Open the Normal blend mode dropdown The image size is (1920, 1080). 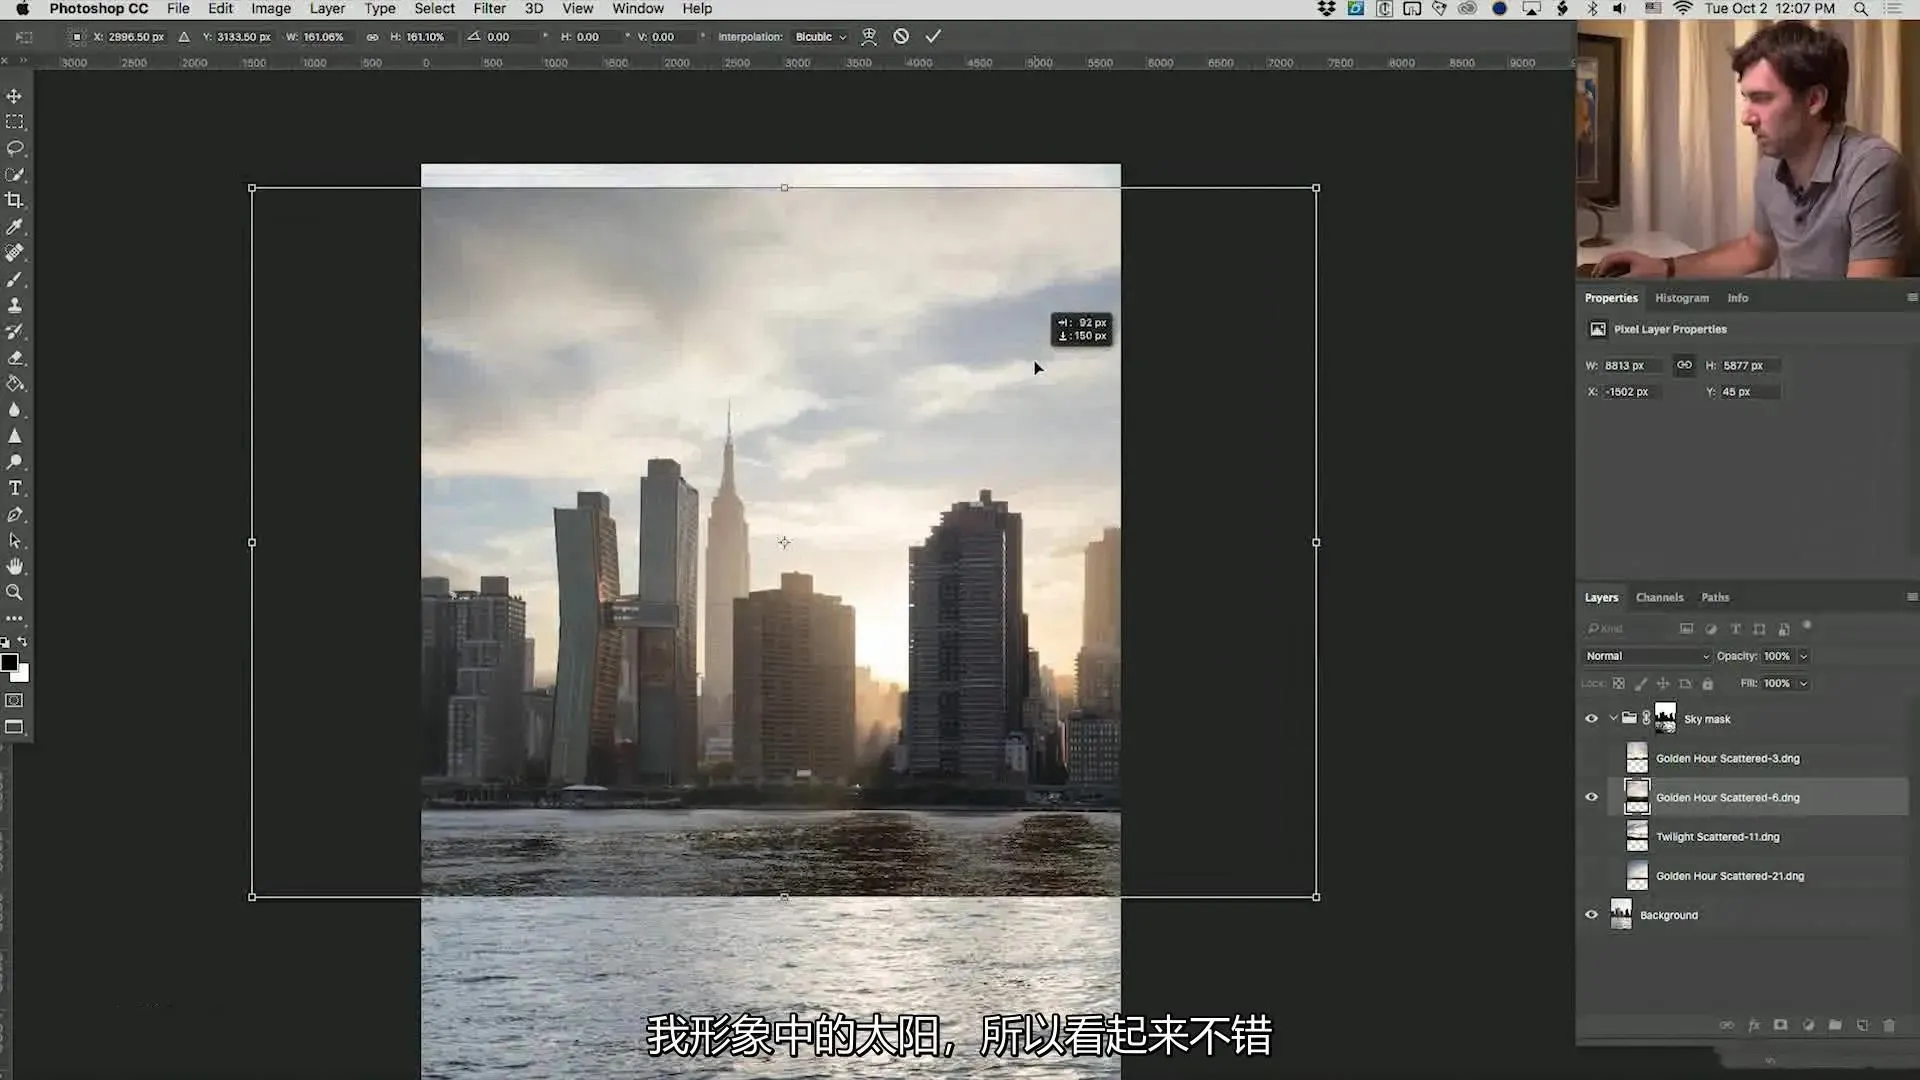pos(1647,656)
